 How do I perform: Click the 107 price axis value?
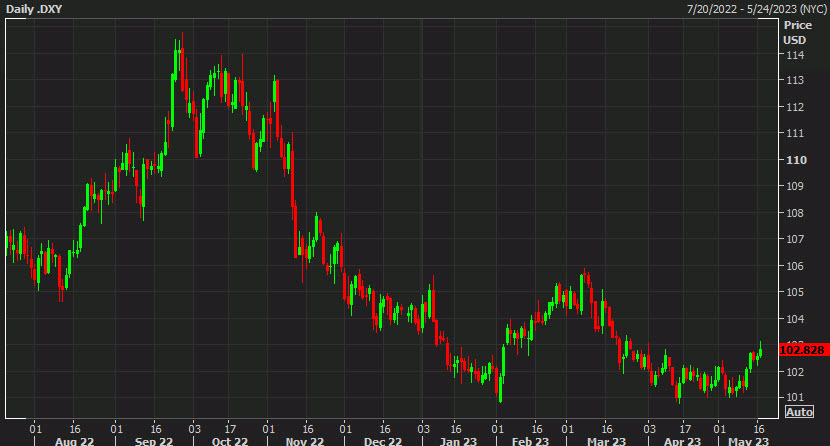coord(795,239)
